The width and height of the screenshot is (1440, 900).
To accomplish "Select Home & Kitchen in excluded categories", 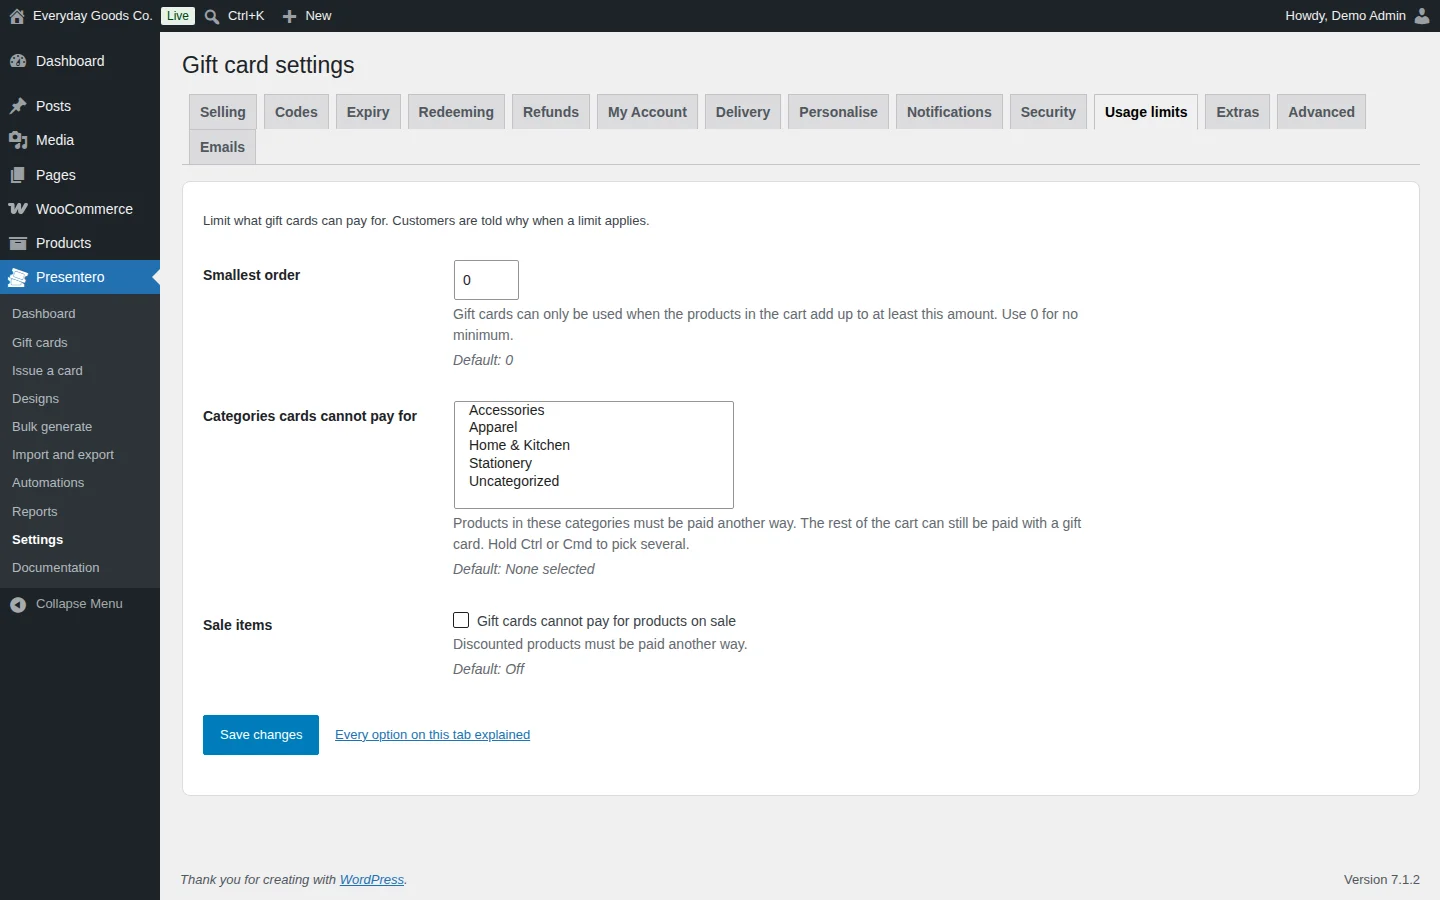I will [519, 445].
